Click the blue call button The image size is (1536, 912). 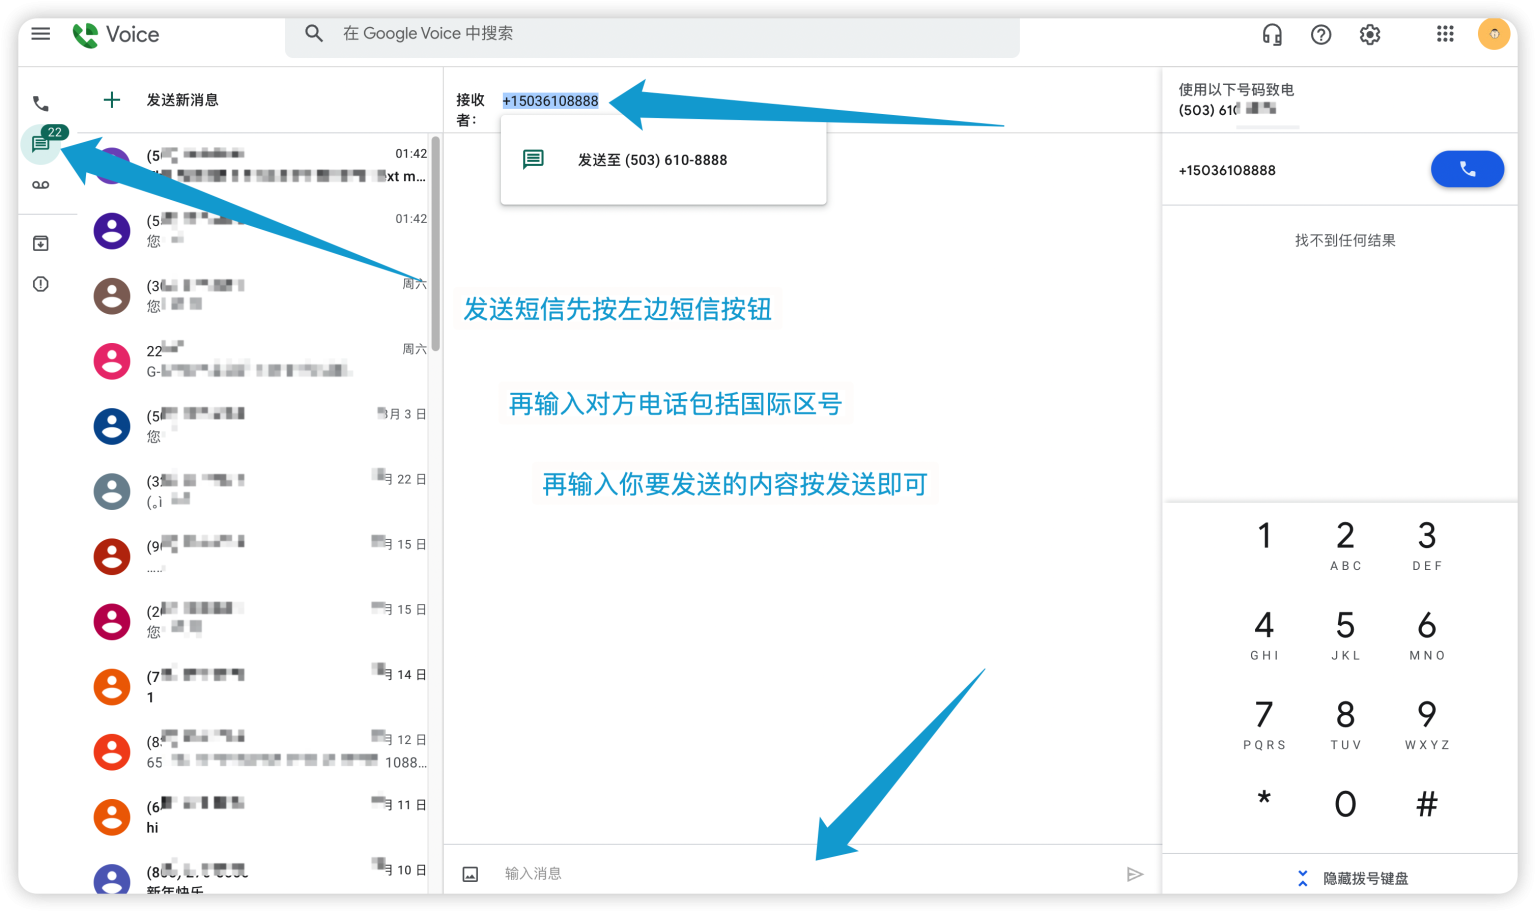pyautogui.click(x=1467, y=169)
